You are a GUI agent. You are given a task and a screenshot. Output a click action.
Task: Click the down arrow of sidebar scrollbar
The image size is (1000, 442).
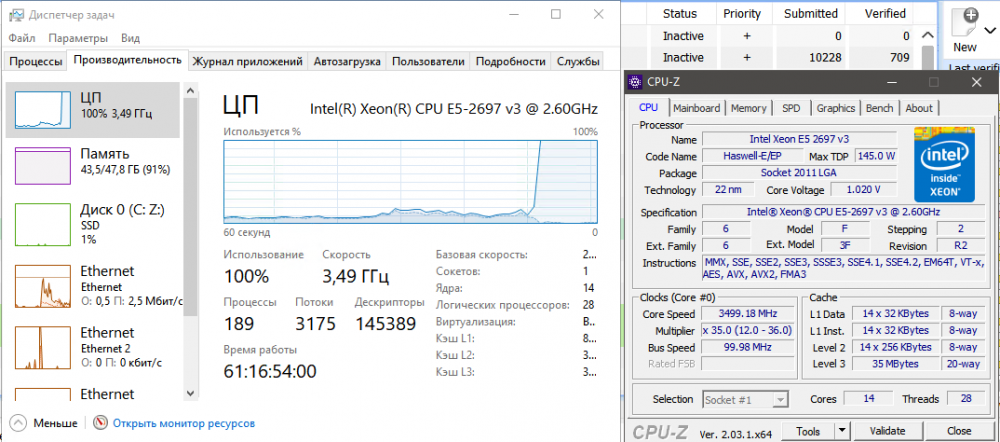pyautogui.click(x=189, y=393)
